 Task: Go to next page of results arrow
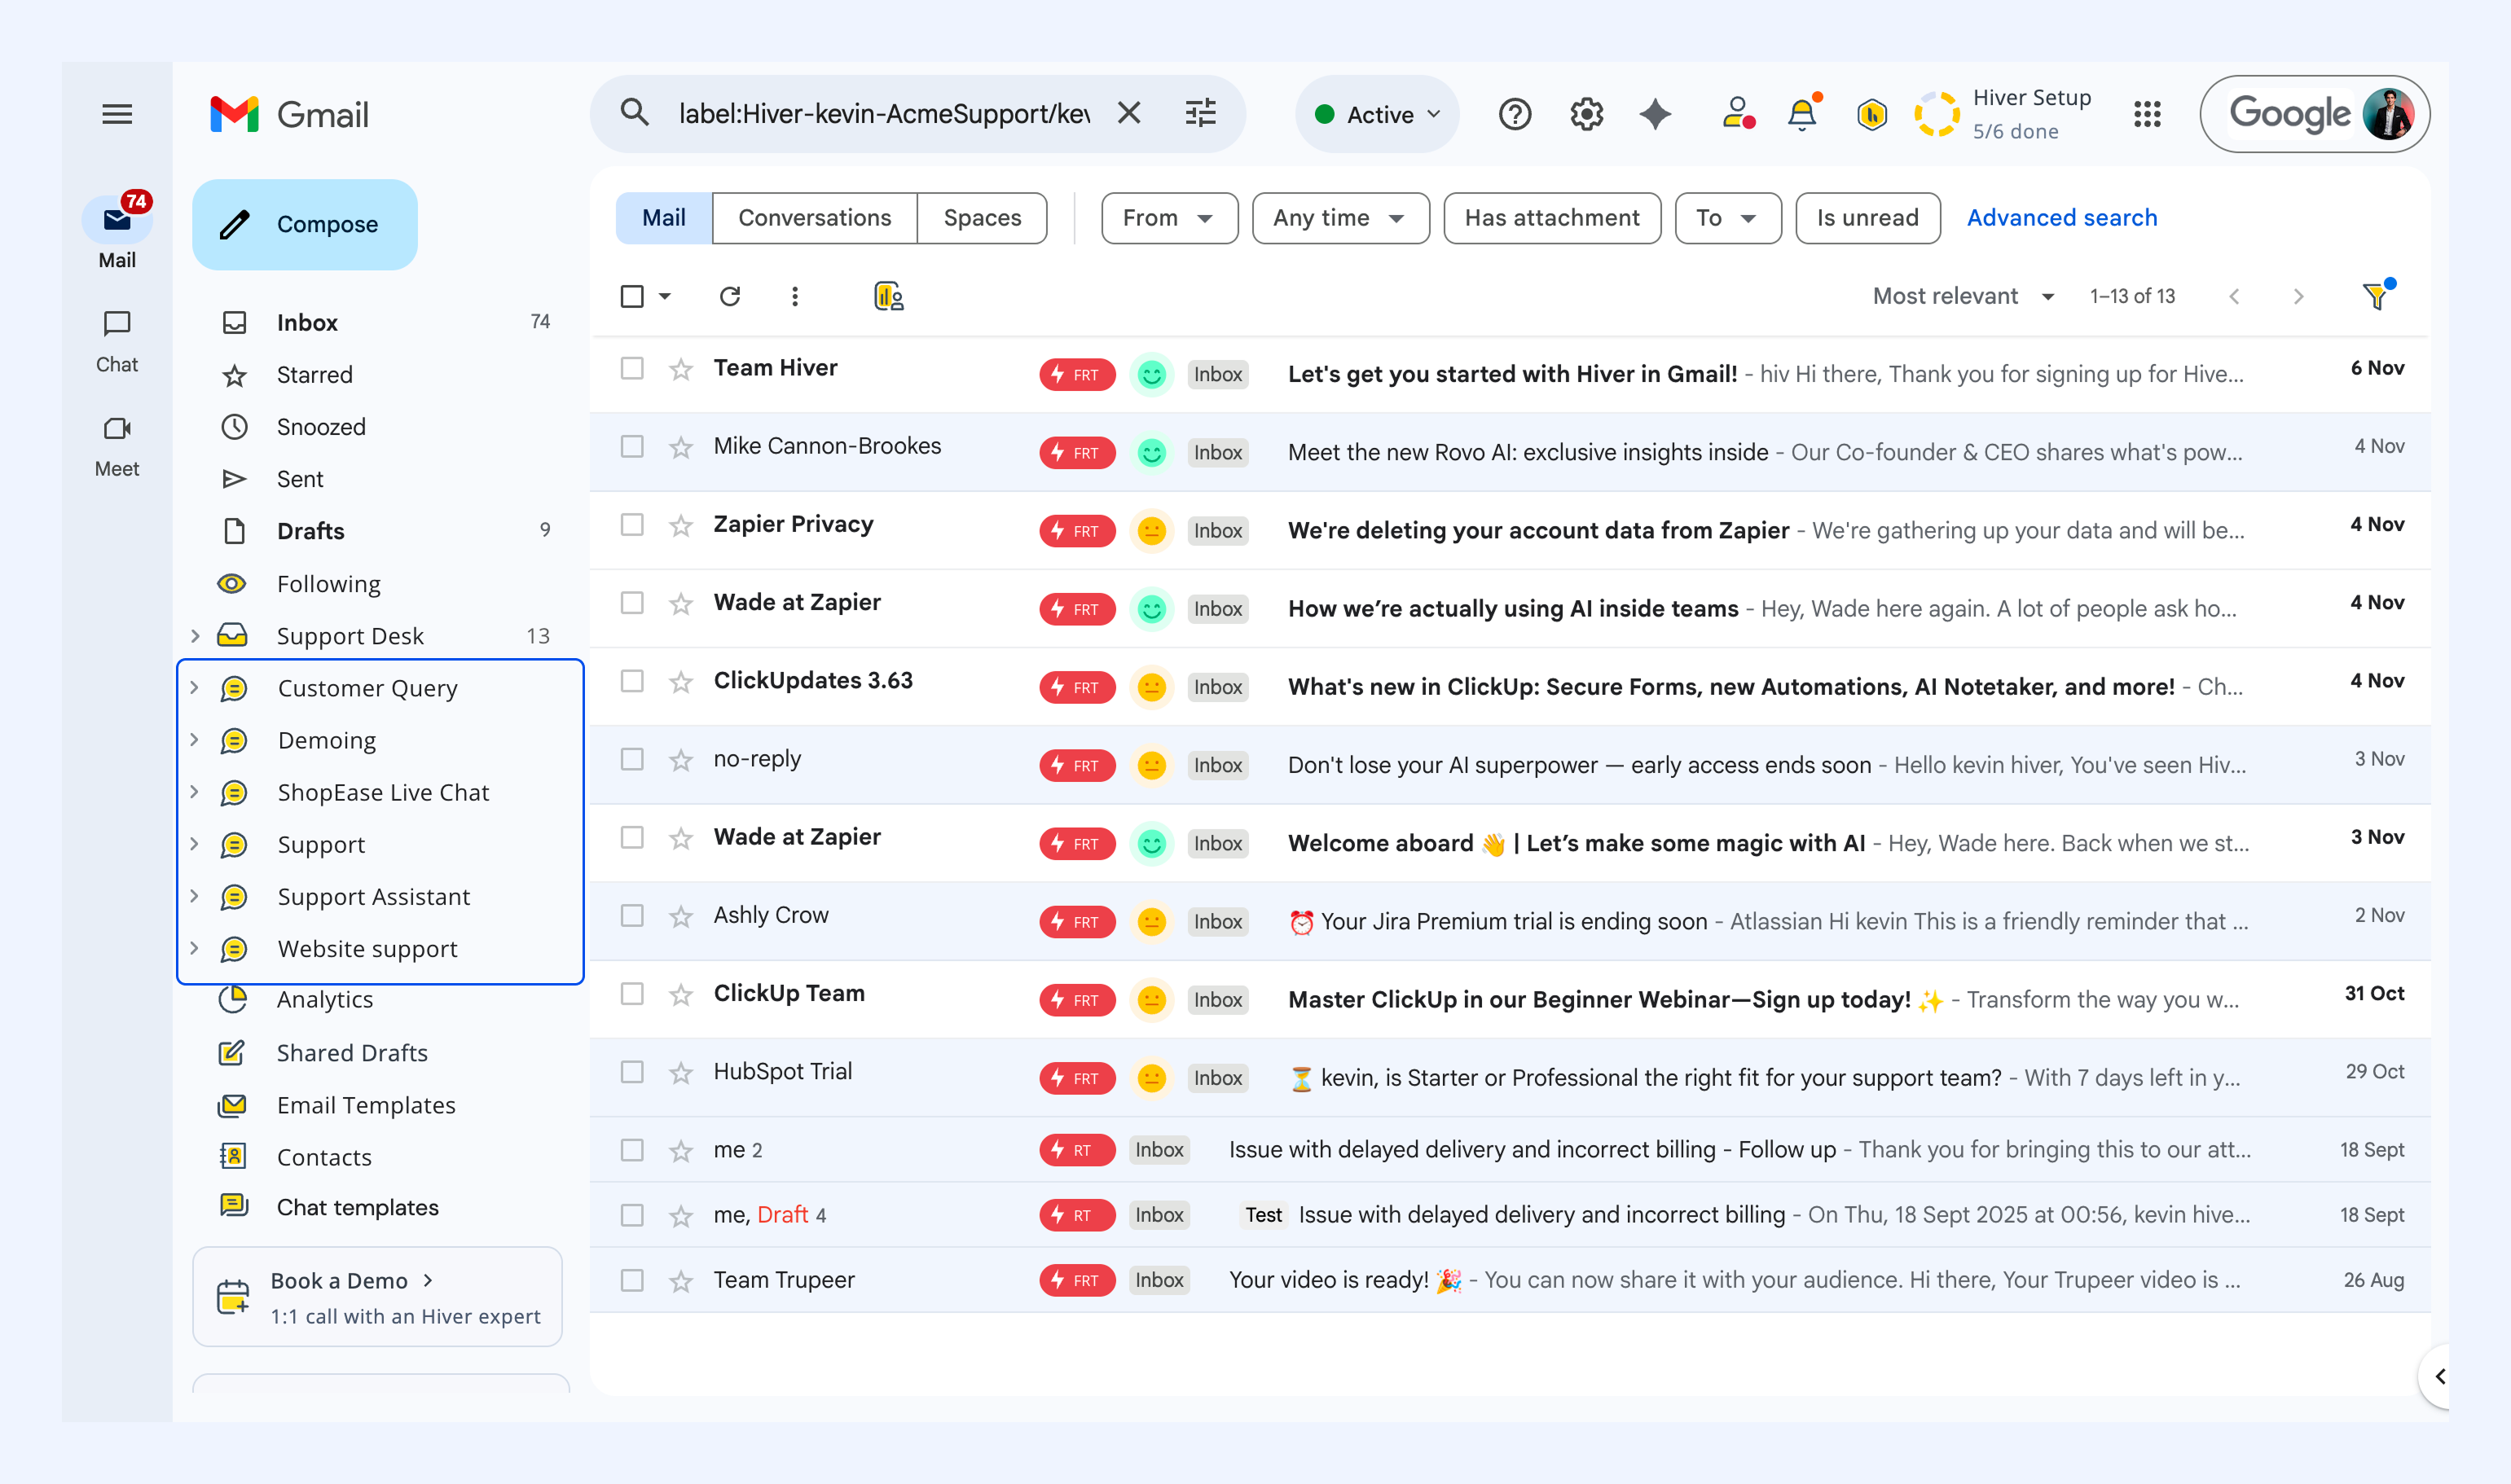click(2298, 296)
